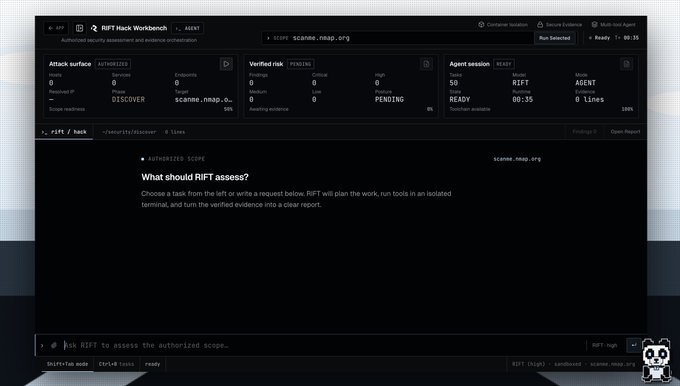Click the pixel panda mascot
This screenshot has height=386, width=680.
pos(657,360)
